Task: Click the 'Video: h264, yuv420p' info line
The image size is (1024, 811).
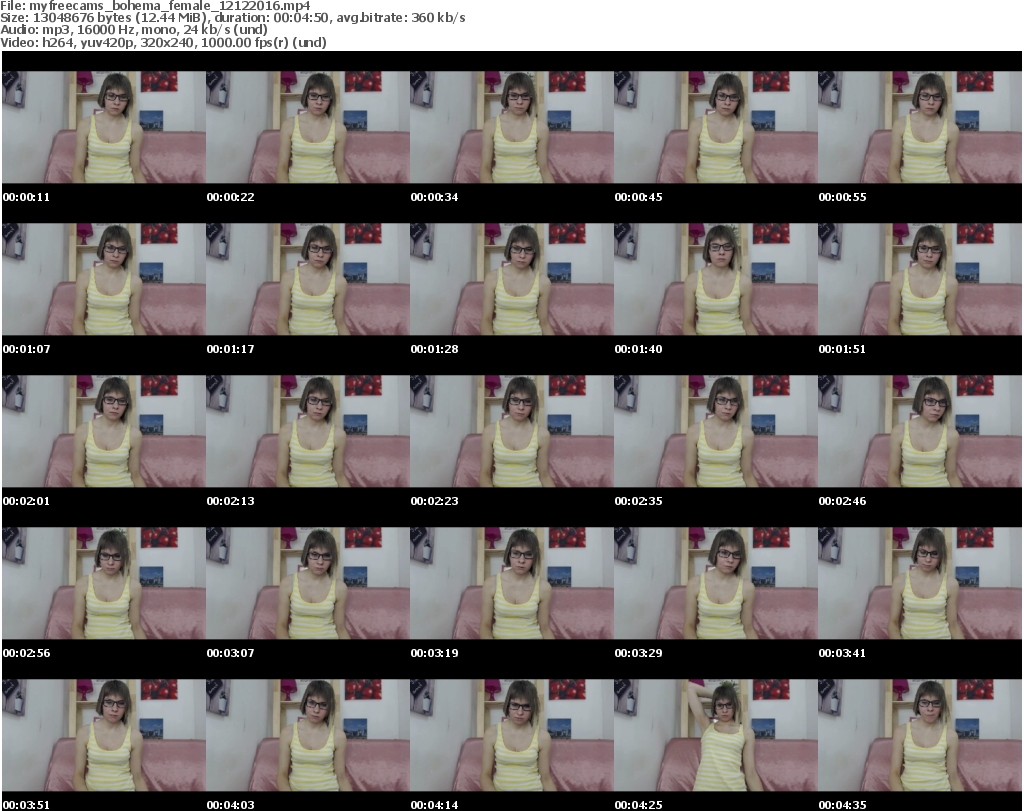Action: coord(163,42)
